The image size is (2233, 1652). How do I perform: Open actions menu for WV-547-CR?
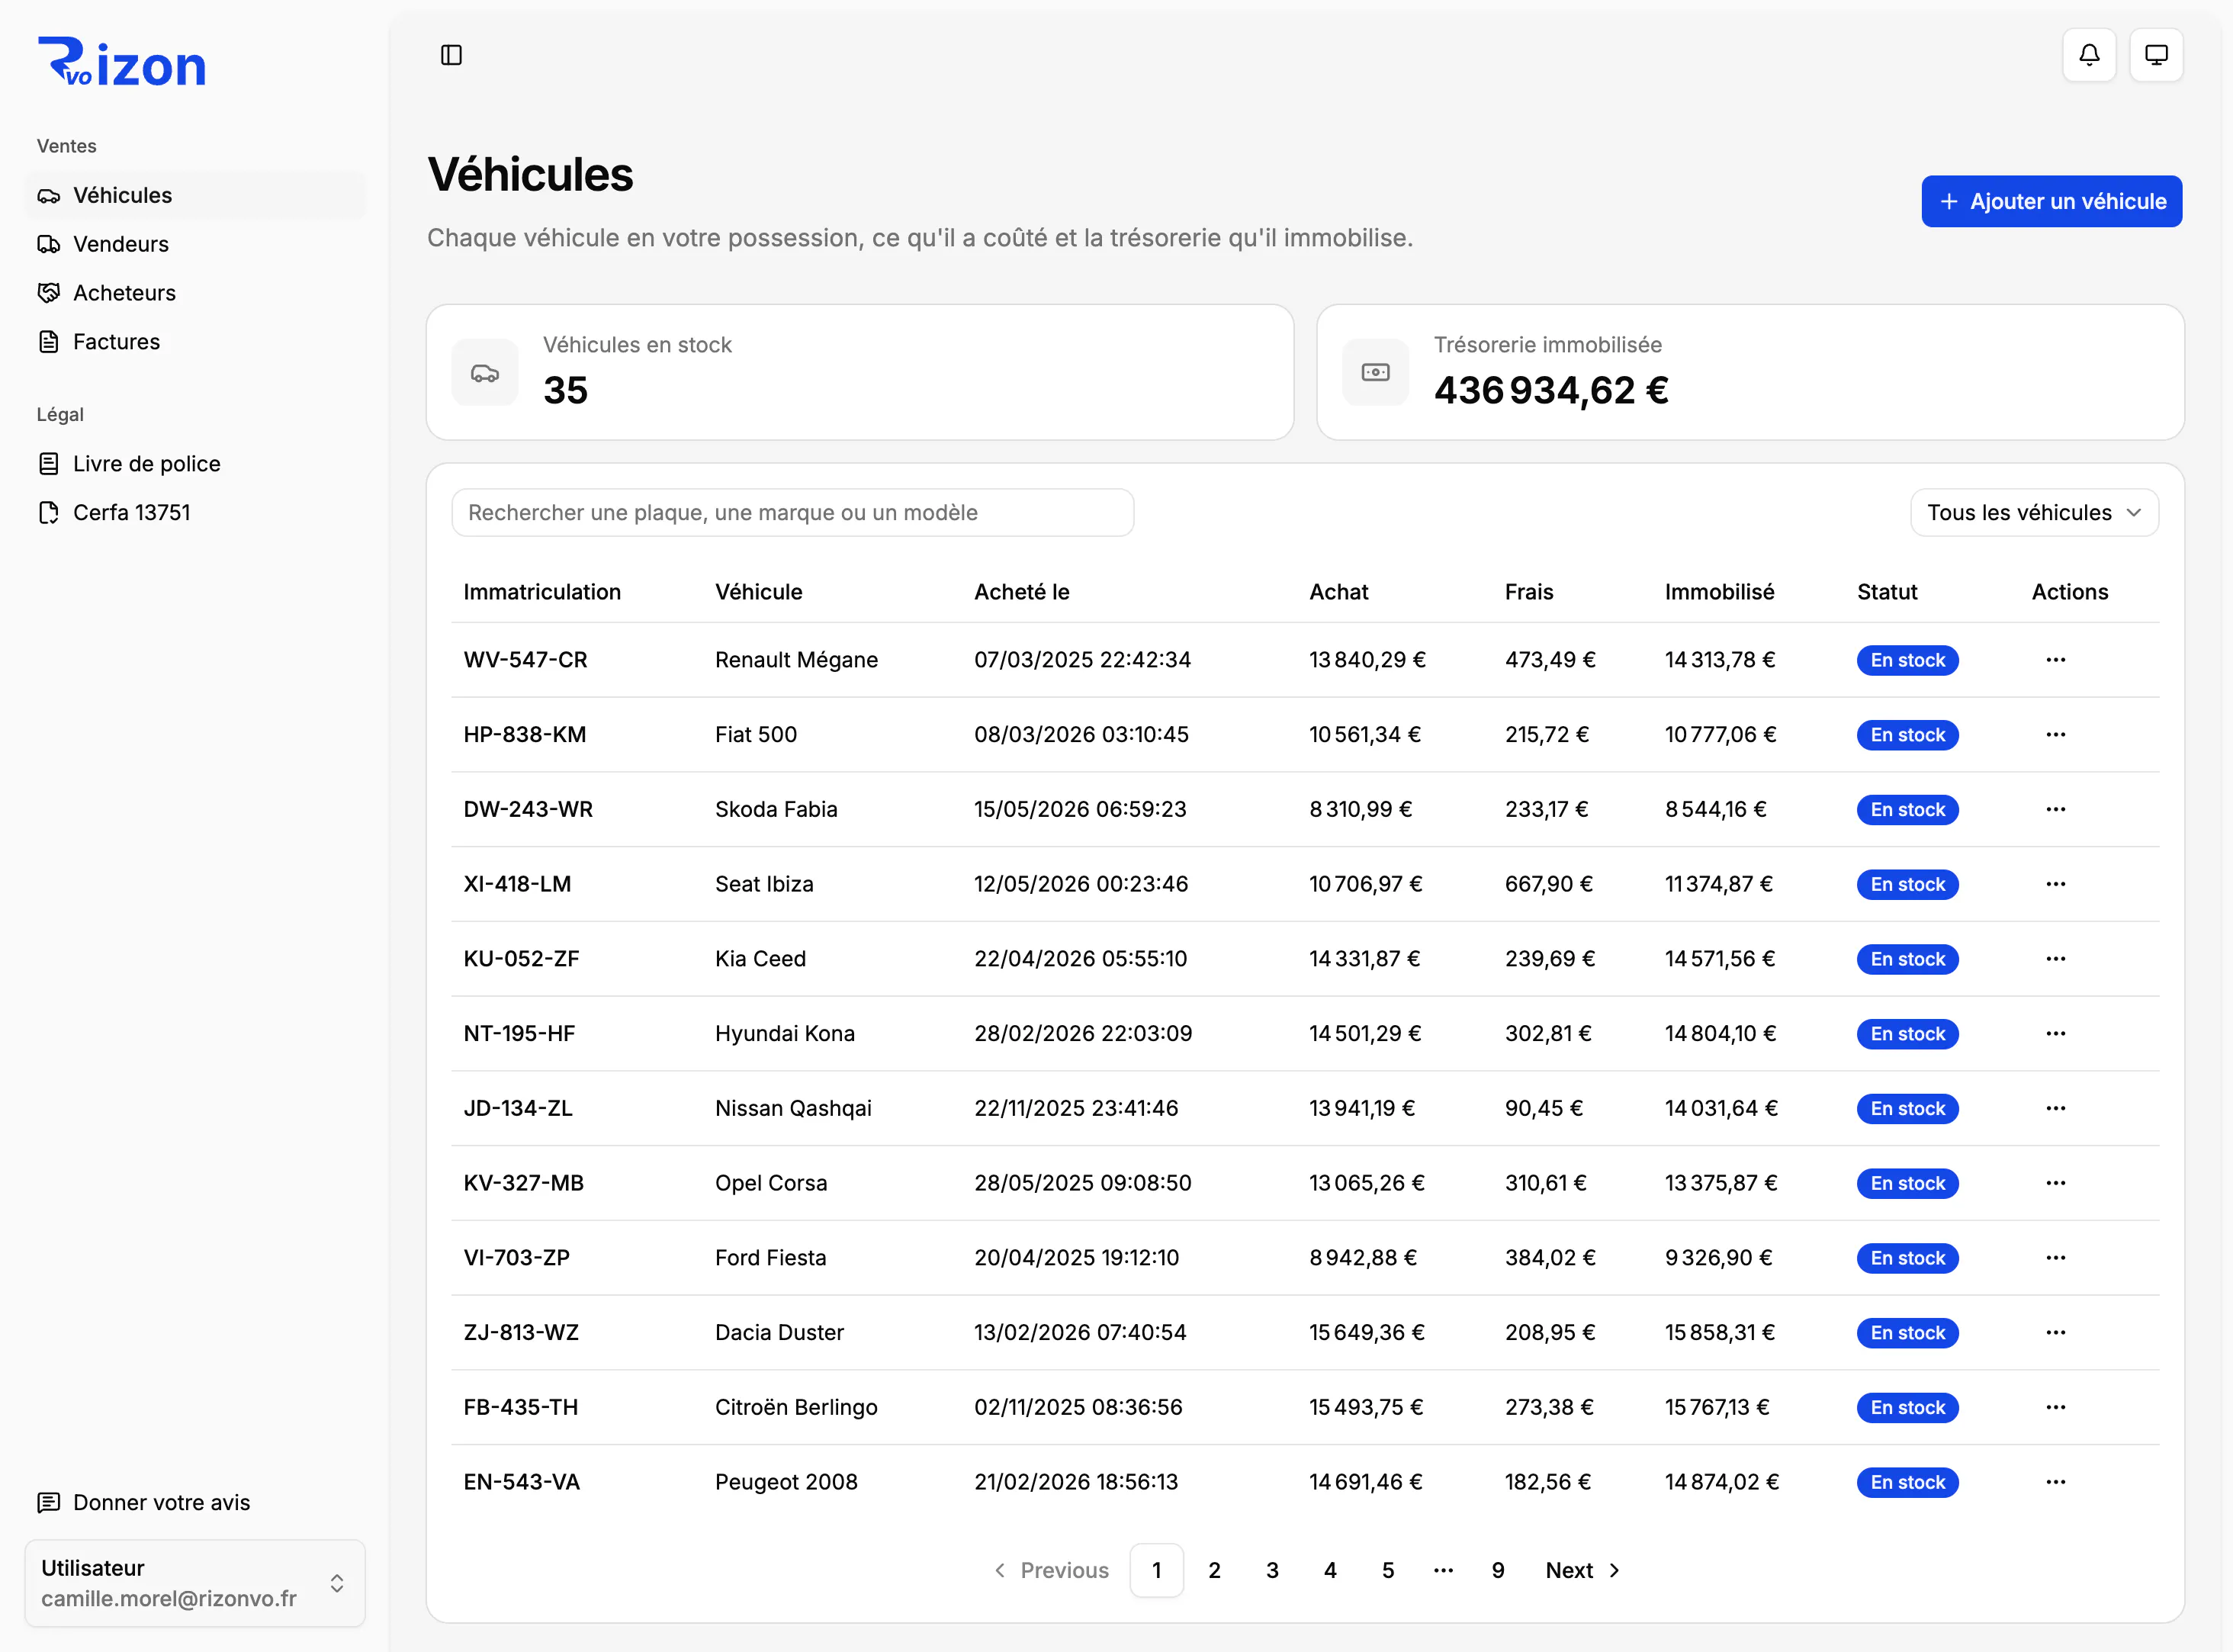(2056, 660)
